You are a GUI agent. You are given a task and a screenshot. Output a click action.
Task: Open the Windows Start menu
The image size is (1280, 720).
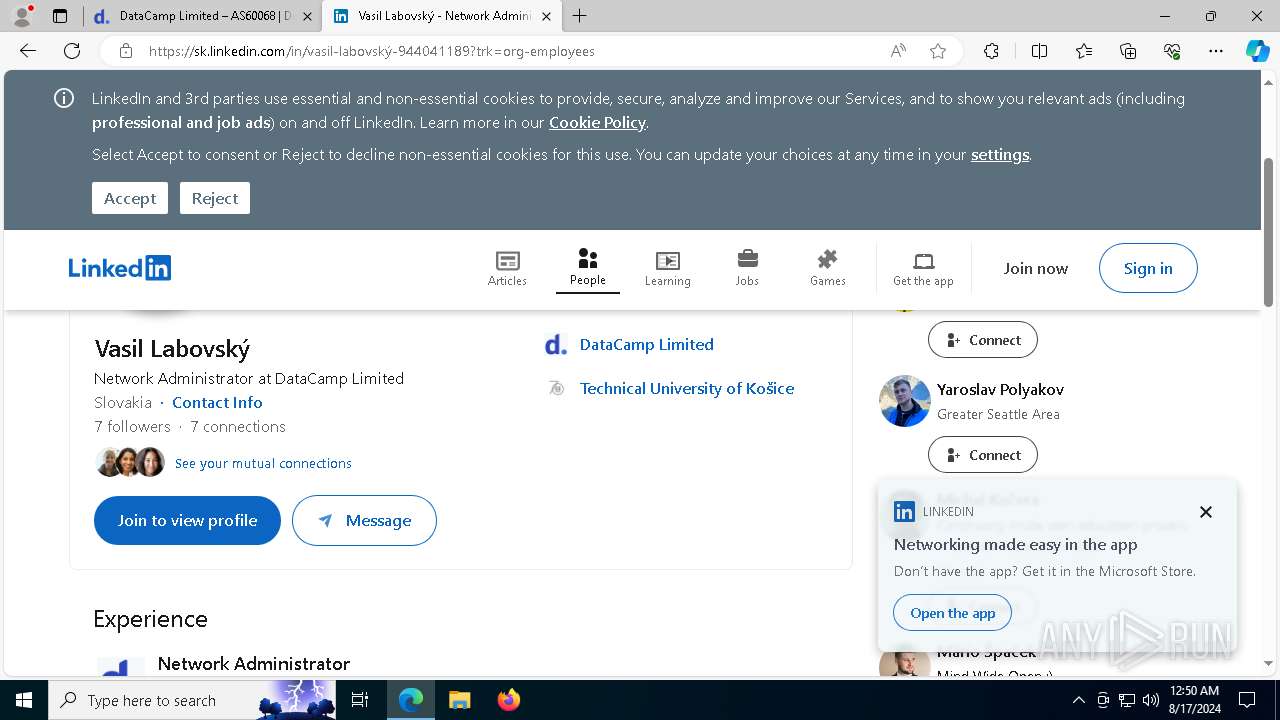point(24,700)
